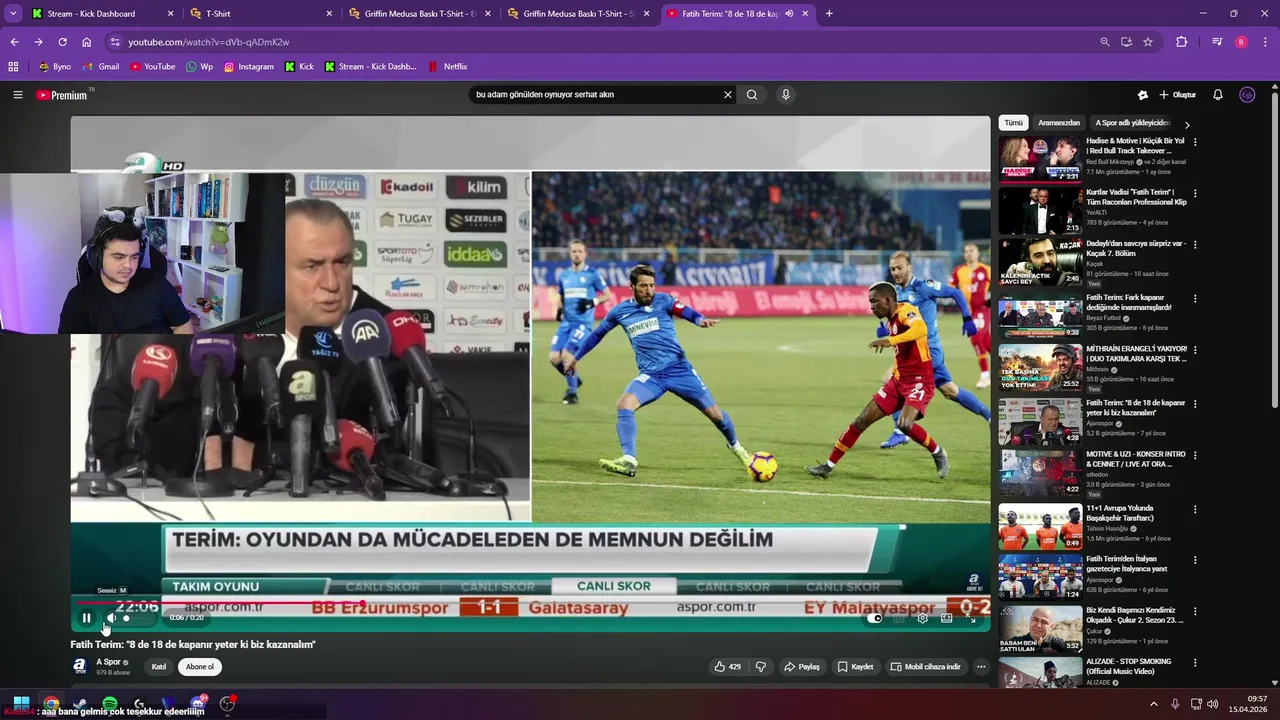Open options for Dadaylı'dan savcıya sürpriz video
The width and height of the screenshot is (1280, 720).
[1195, 244]
